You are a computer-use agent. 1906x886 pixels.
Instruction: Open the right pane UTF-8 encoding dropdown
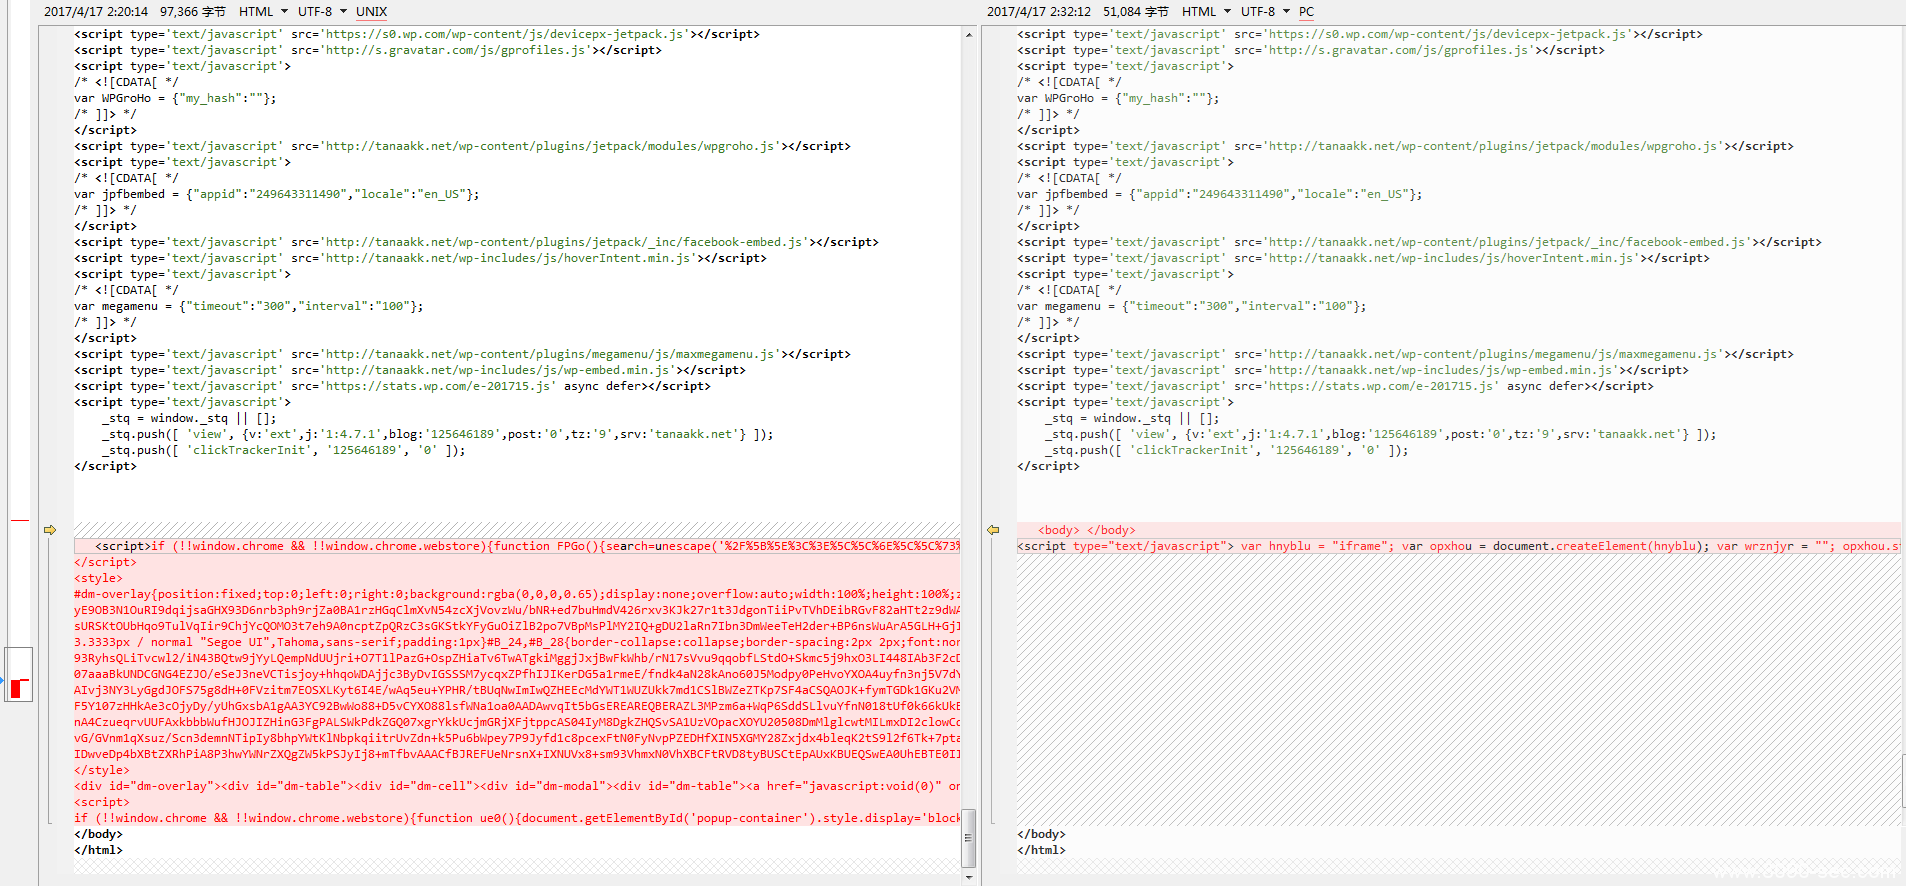pos(1266,12)
